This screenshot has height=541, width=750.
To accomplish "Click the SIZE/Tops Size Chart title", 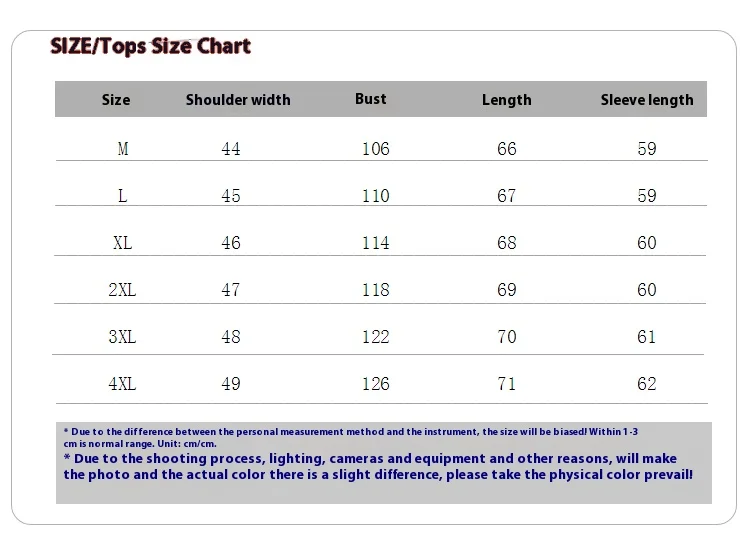I will tap(150, 46).
